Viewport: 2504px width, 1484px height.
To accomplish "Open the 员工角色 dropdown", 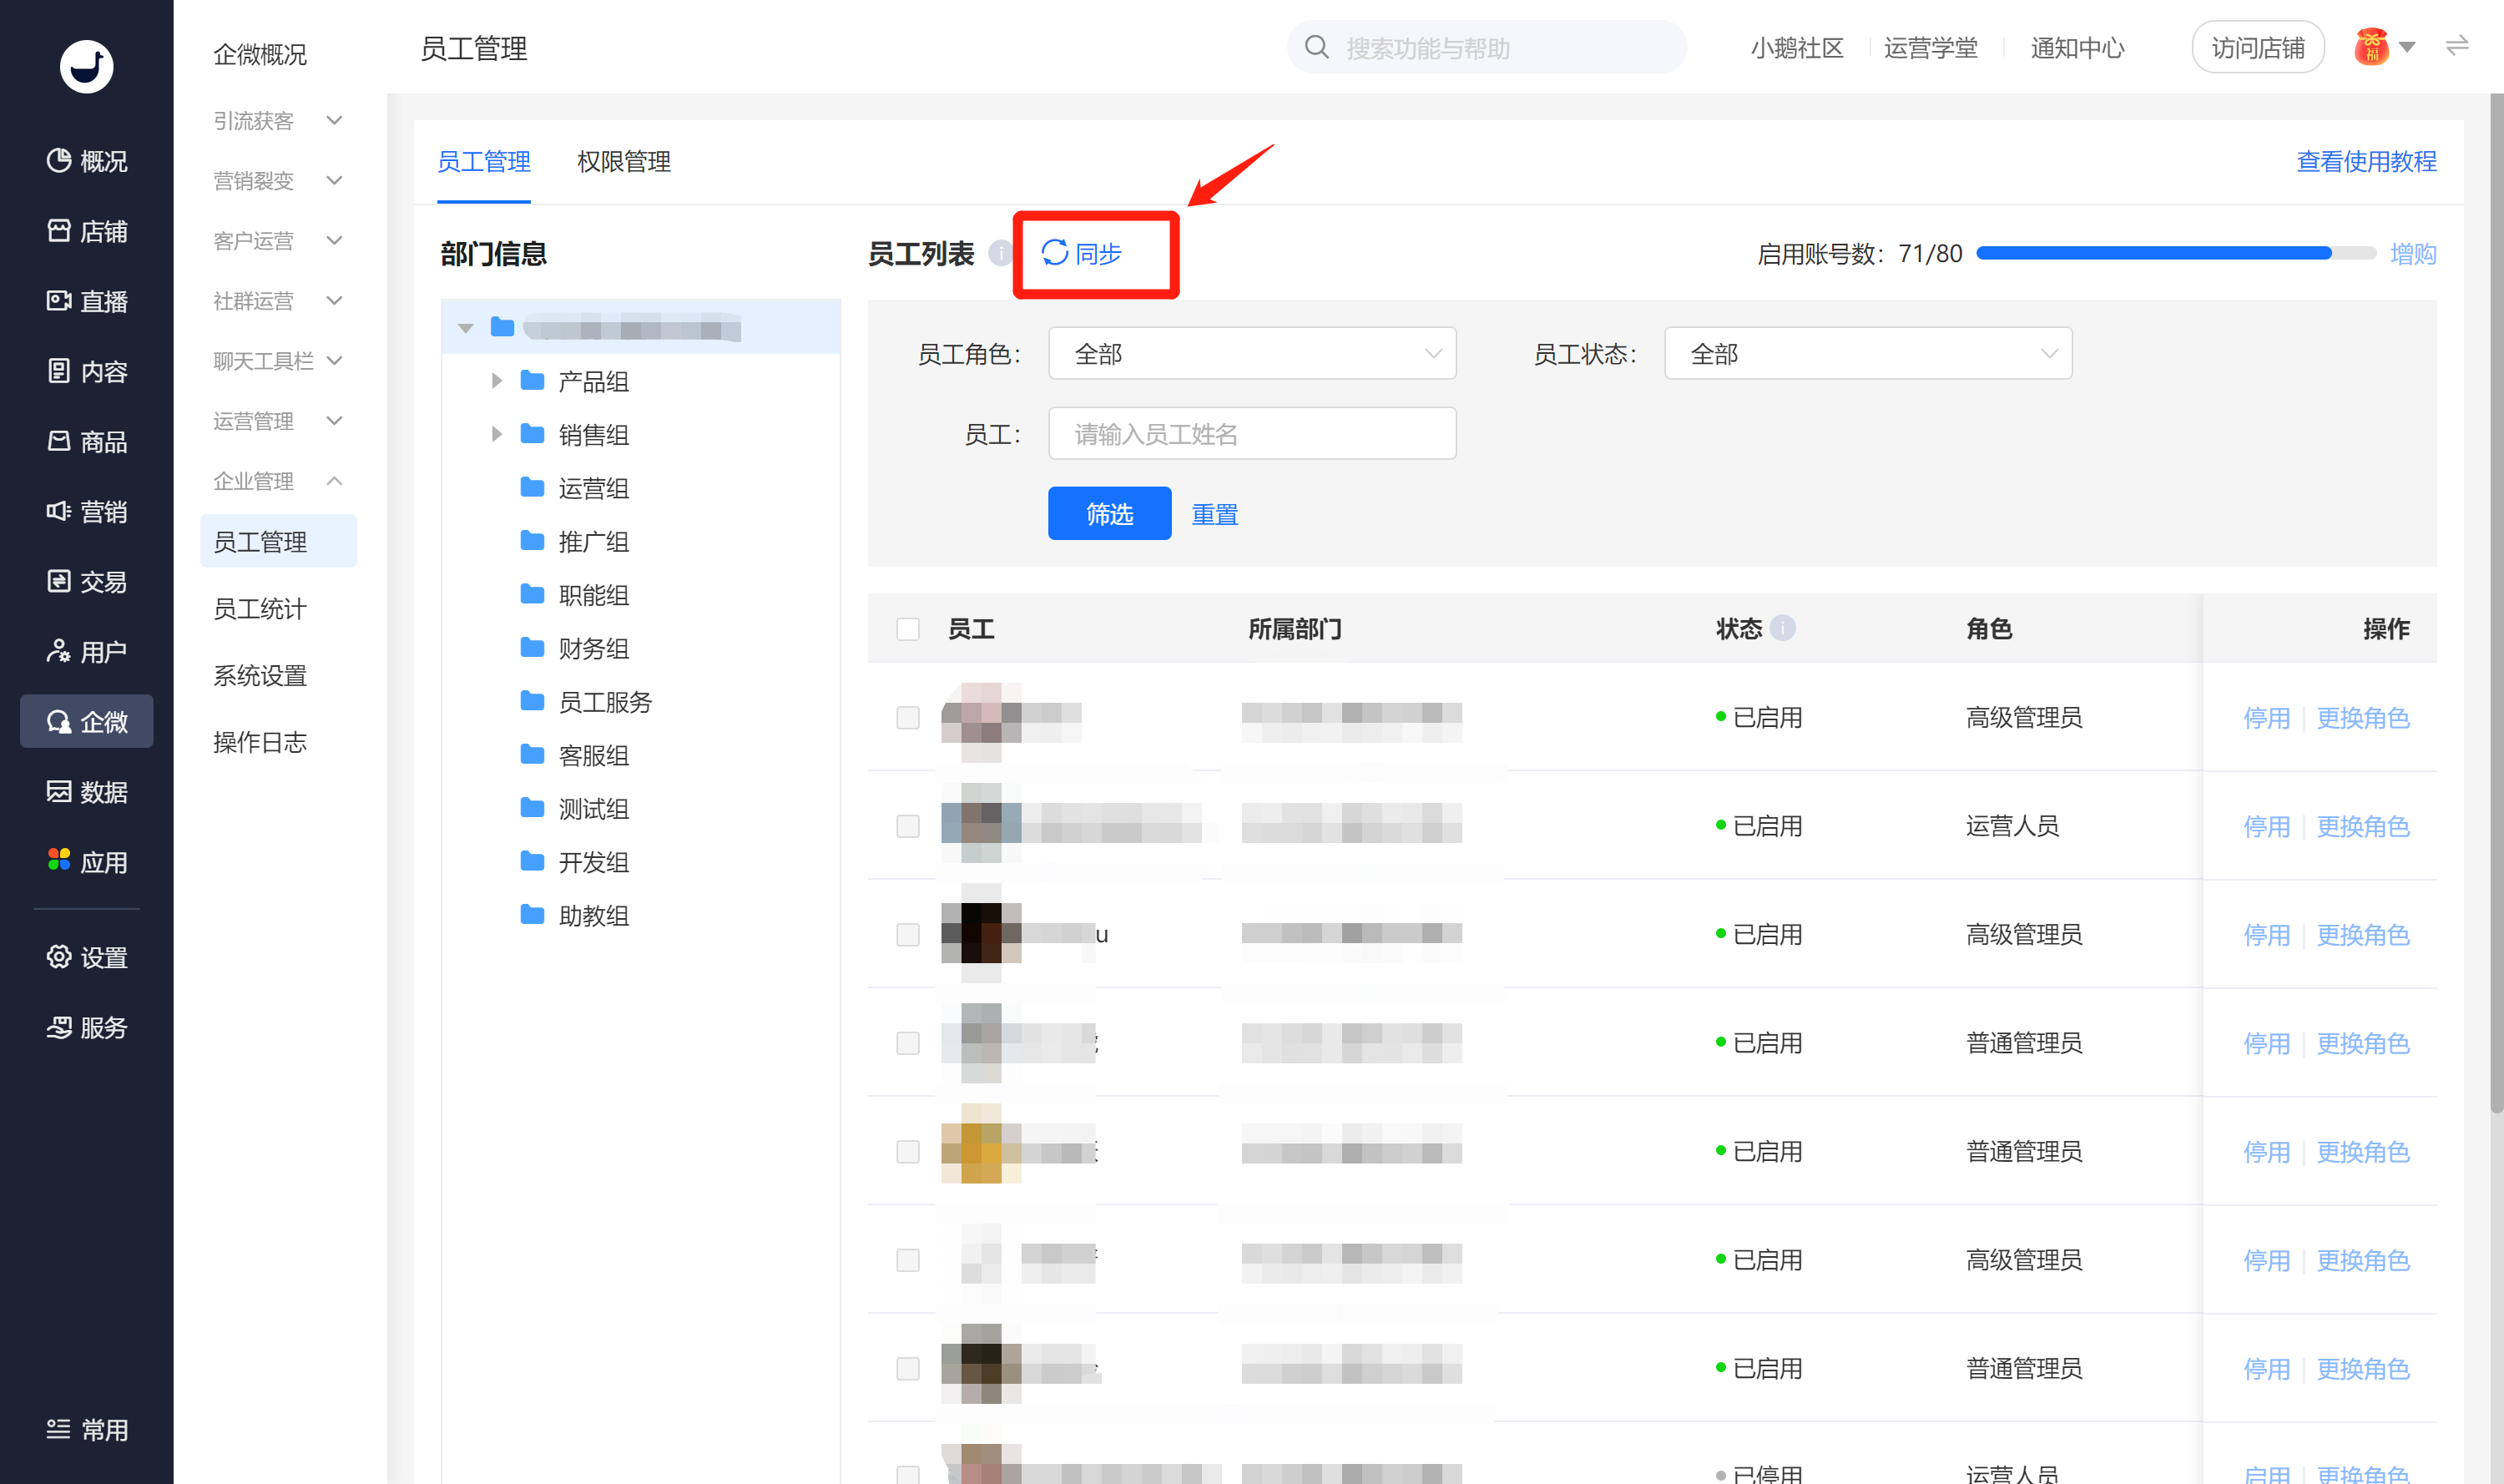I will 1252,353.
